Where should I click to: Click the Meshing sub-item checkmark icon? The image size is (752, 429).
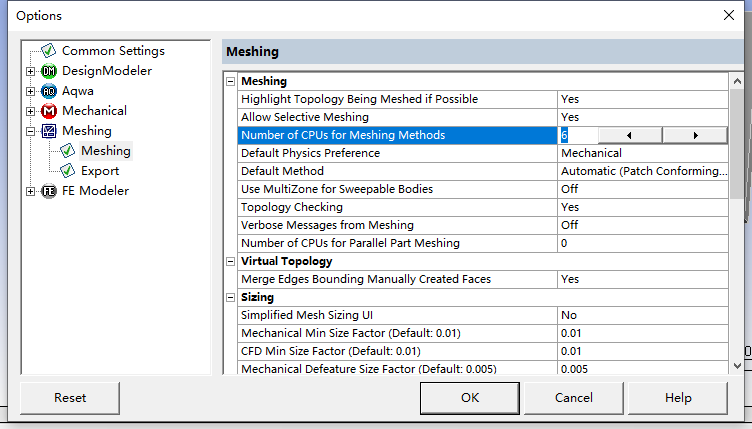(68, 151)
